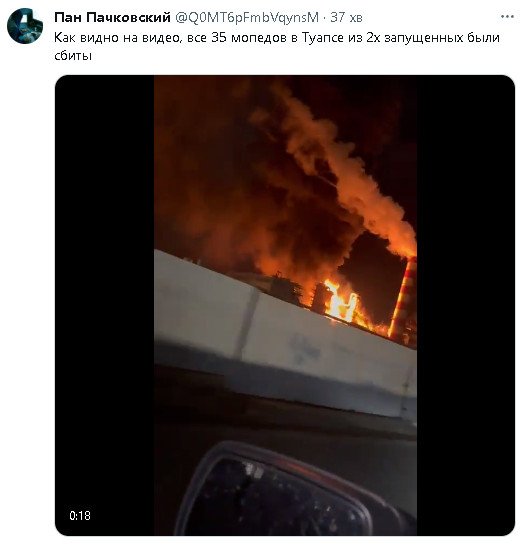Click the word мопедов in the tweet
The width and height of the screenshot is (525, 547).
click(259, 38)
